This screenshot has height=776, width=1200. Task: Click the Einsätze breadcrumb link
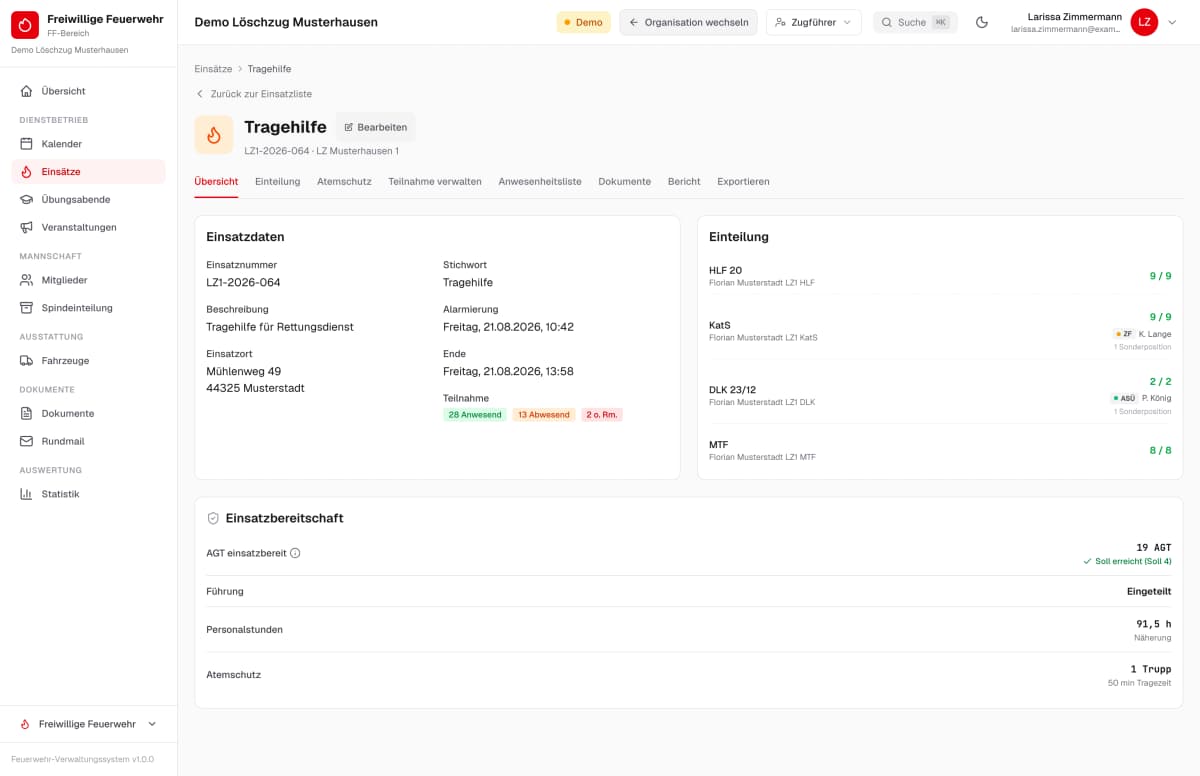[213, 69]
